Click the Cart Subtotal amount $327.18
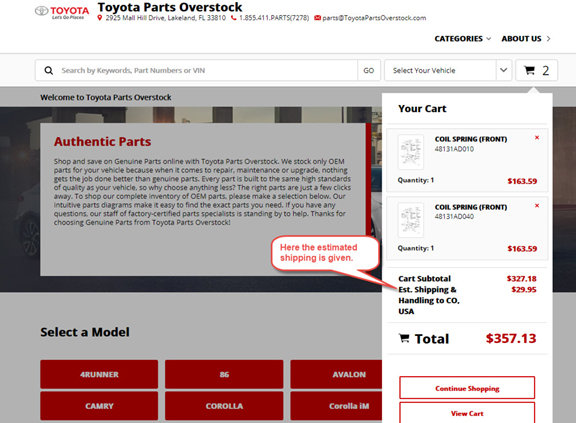576x423 pixels. click(x=521, y=278)
